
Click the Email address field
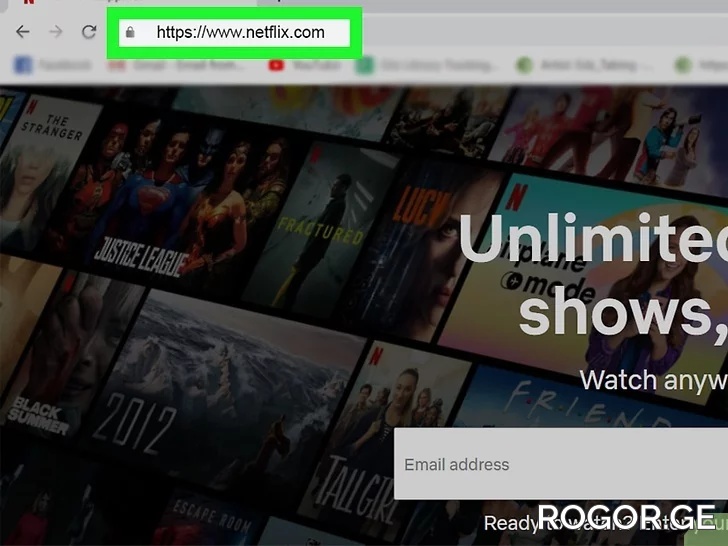coord(561,464)
